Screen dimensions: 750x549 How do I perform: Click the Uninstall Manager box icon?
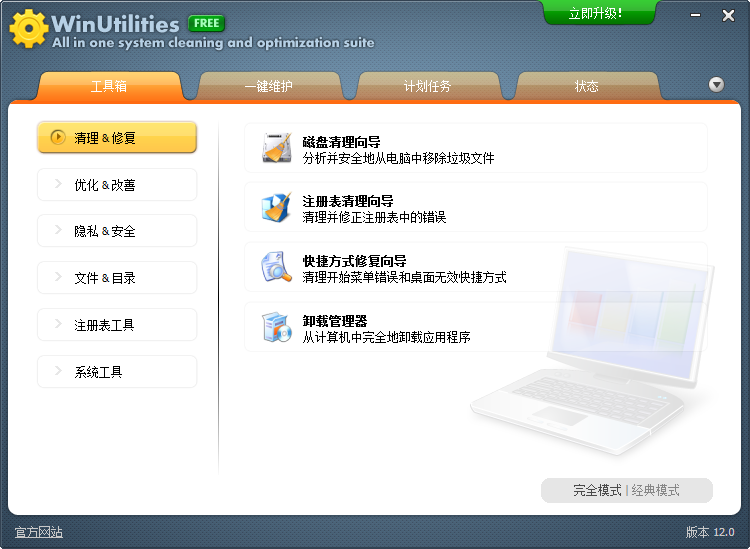(x=276, y=327)
